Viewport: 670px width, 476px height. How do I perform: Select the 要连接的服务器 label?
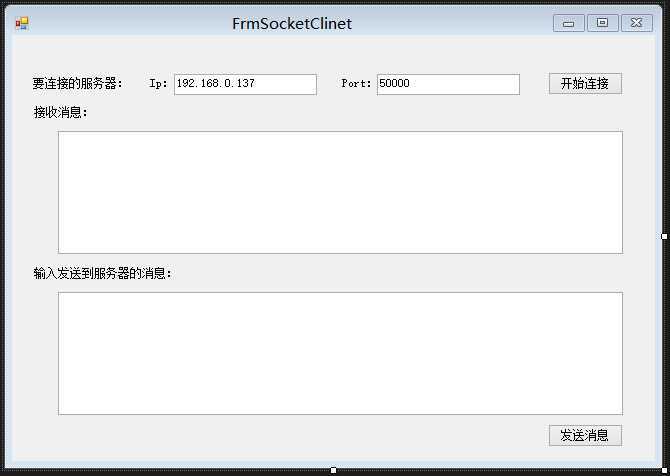[77, 84]
